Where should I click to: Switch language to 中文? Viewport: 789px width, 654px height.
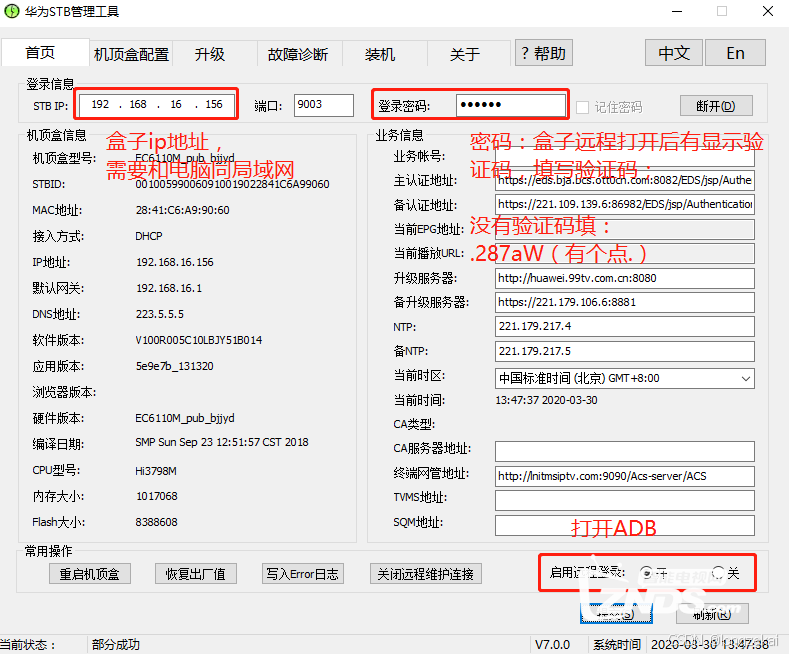674,53
